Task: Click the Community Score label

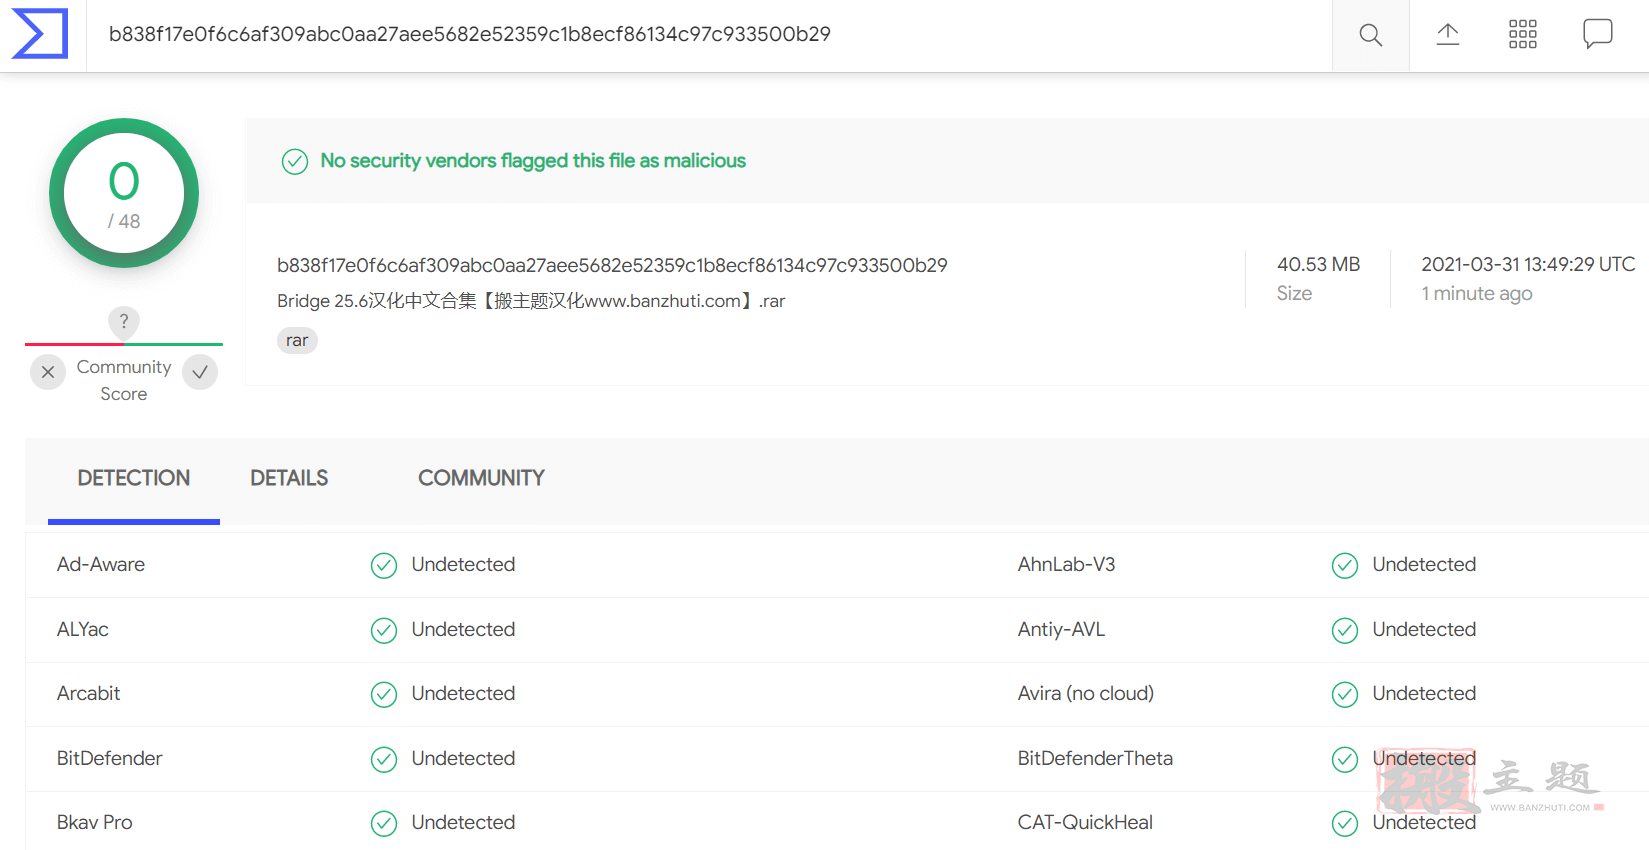Action: pos(124,380)
